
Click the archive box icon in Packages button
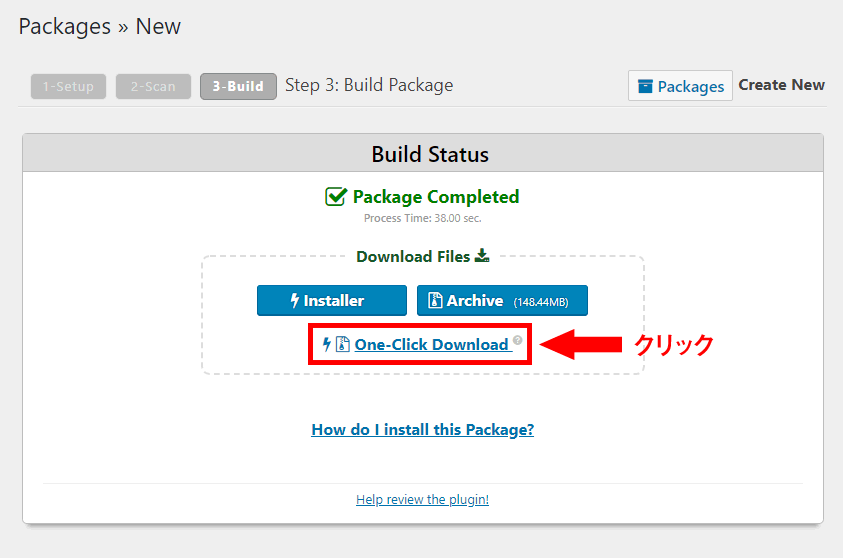click(x=646, y=86)
